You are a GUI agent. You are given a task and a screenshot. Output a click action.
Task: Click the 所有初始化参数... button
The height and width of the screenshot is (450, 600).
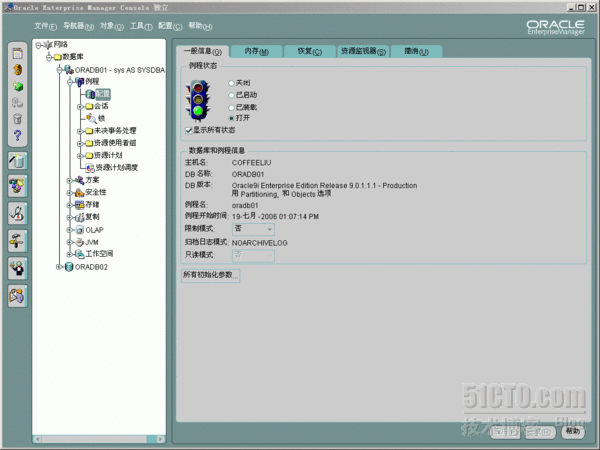tap(210, 275)
